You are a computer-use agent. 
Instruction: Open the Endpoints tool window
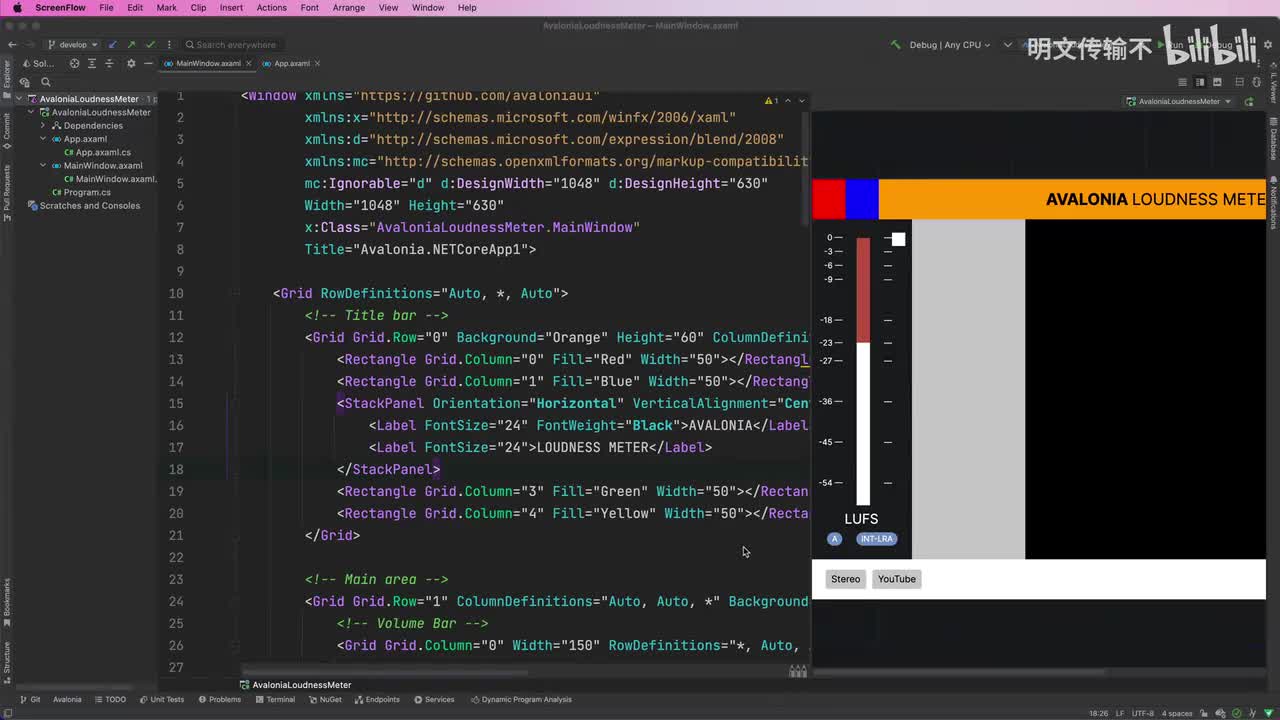pyautogui.click(x=377, y=699)
